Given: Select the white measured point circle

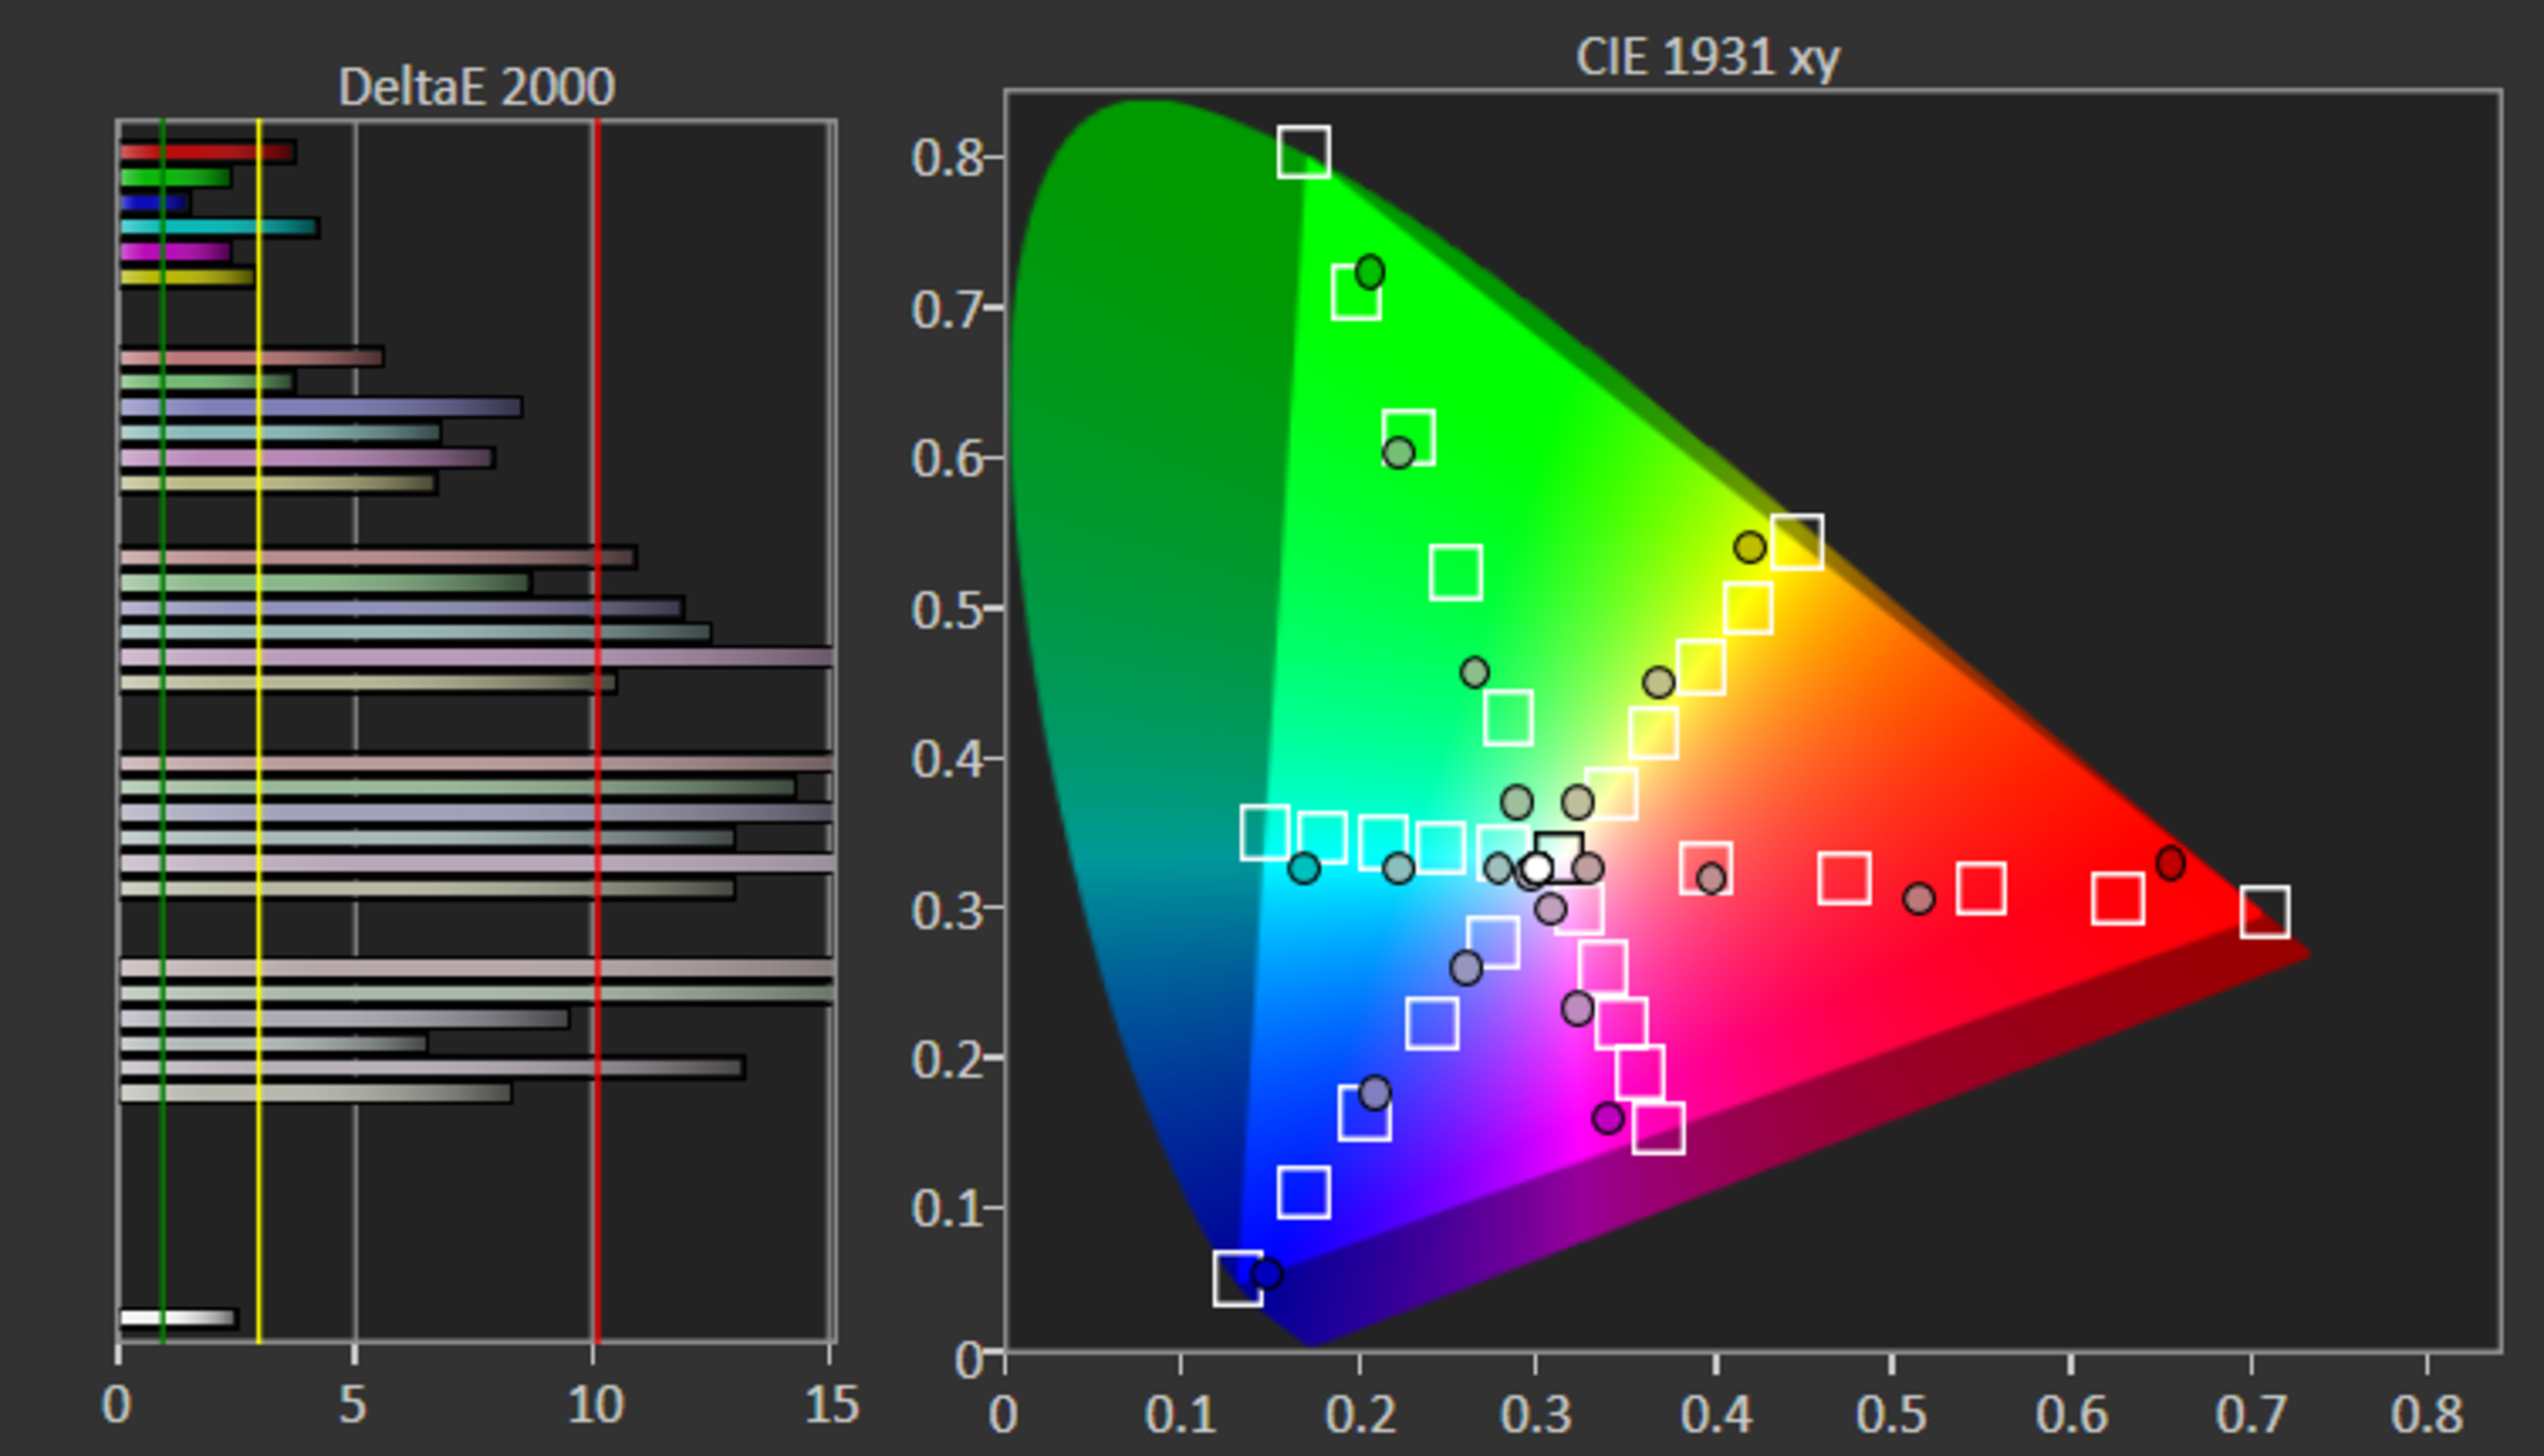Looking at the screenshot, I should point(1537,867).
